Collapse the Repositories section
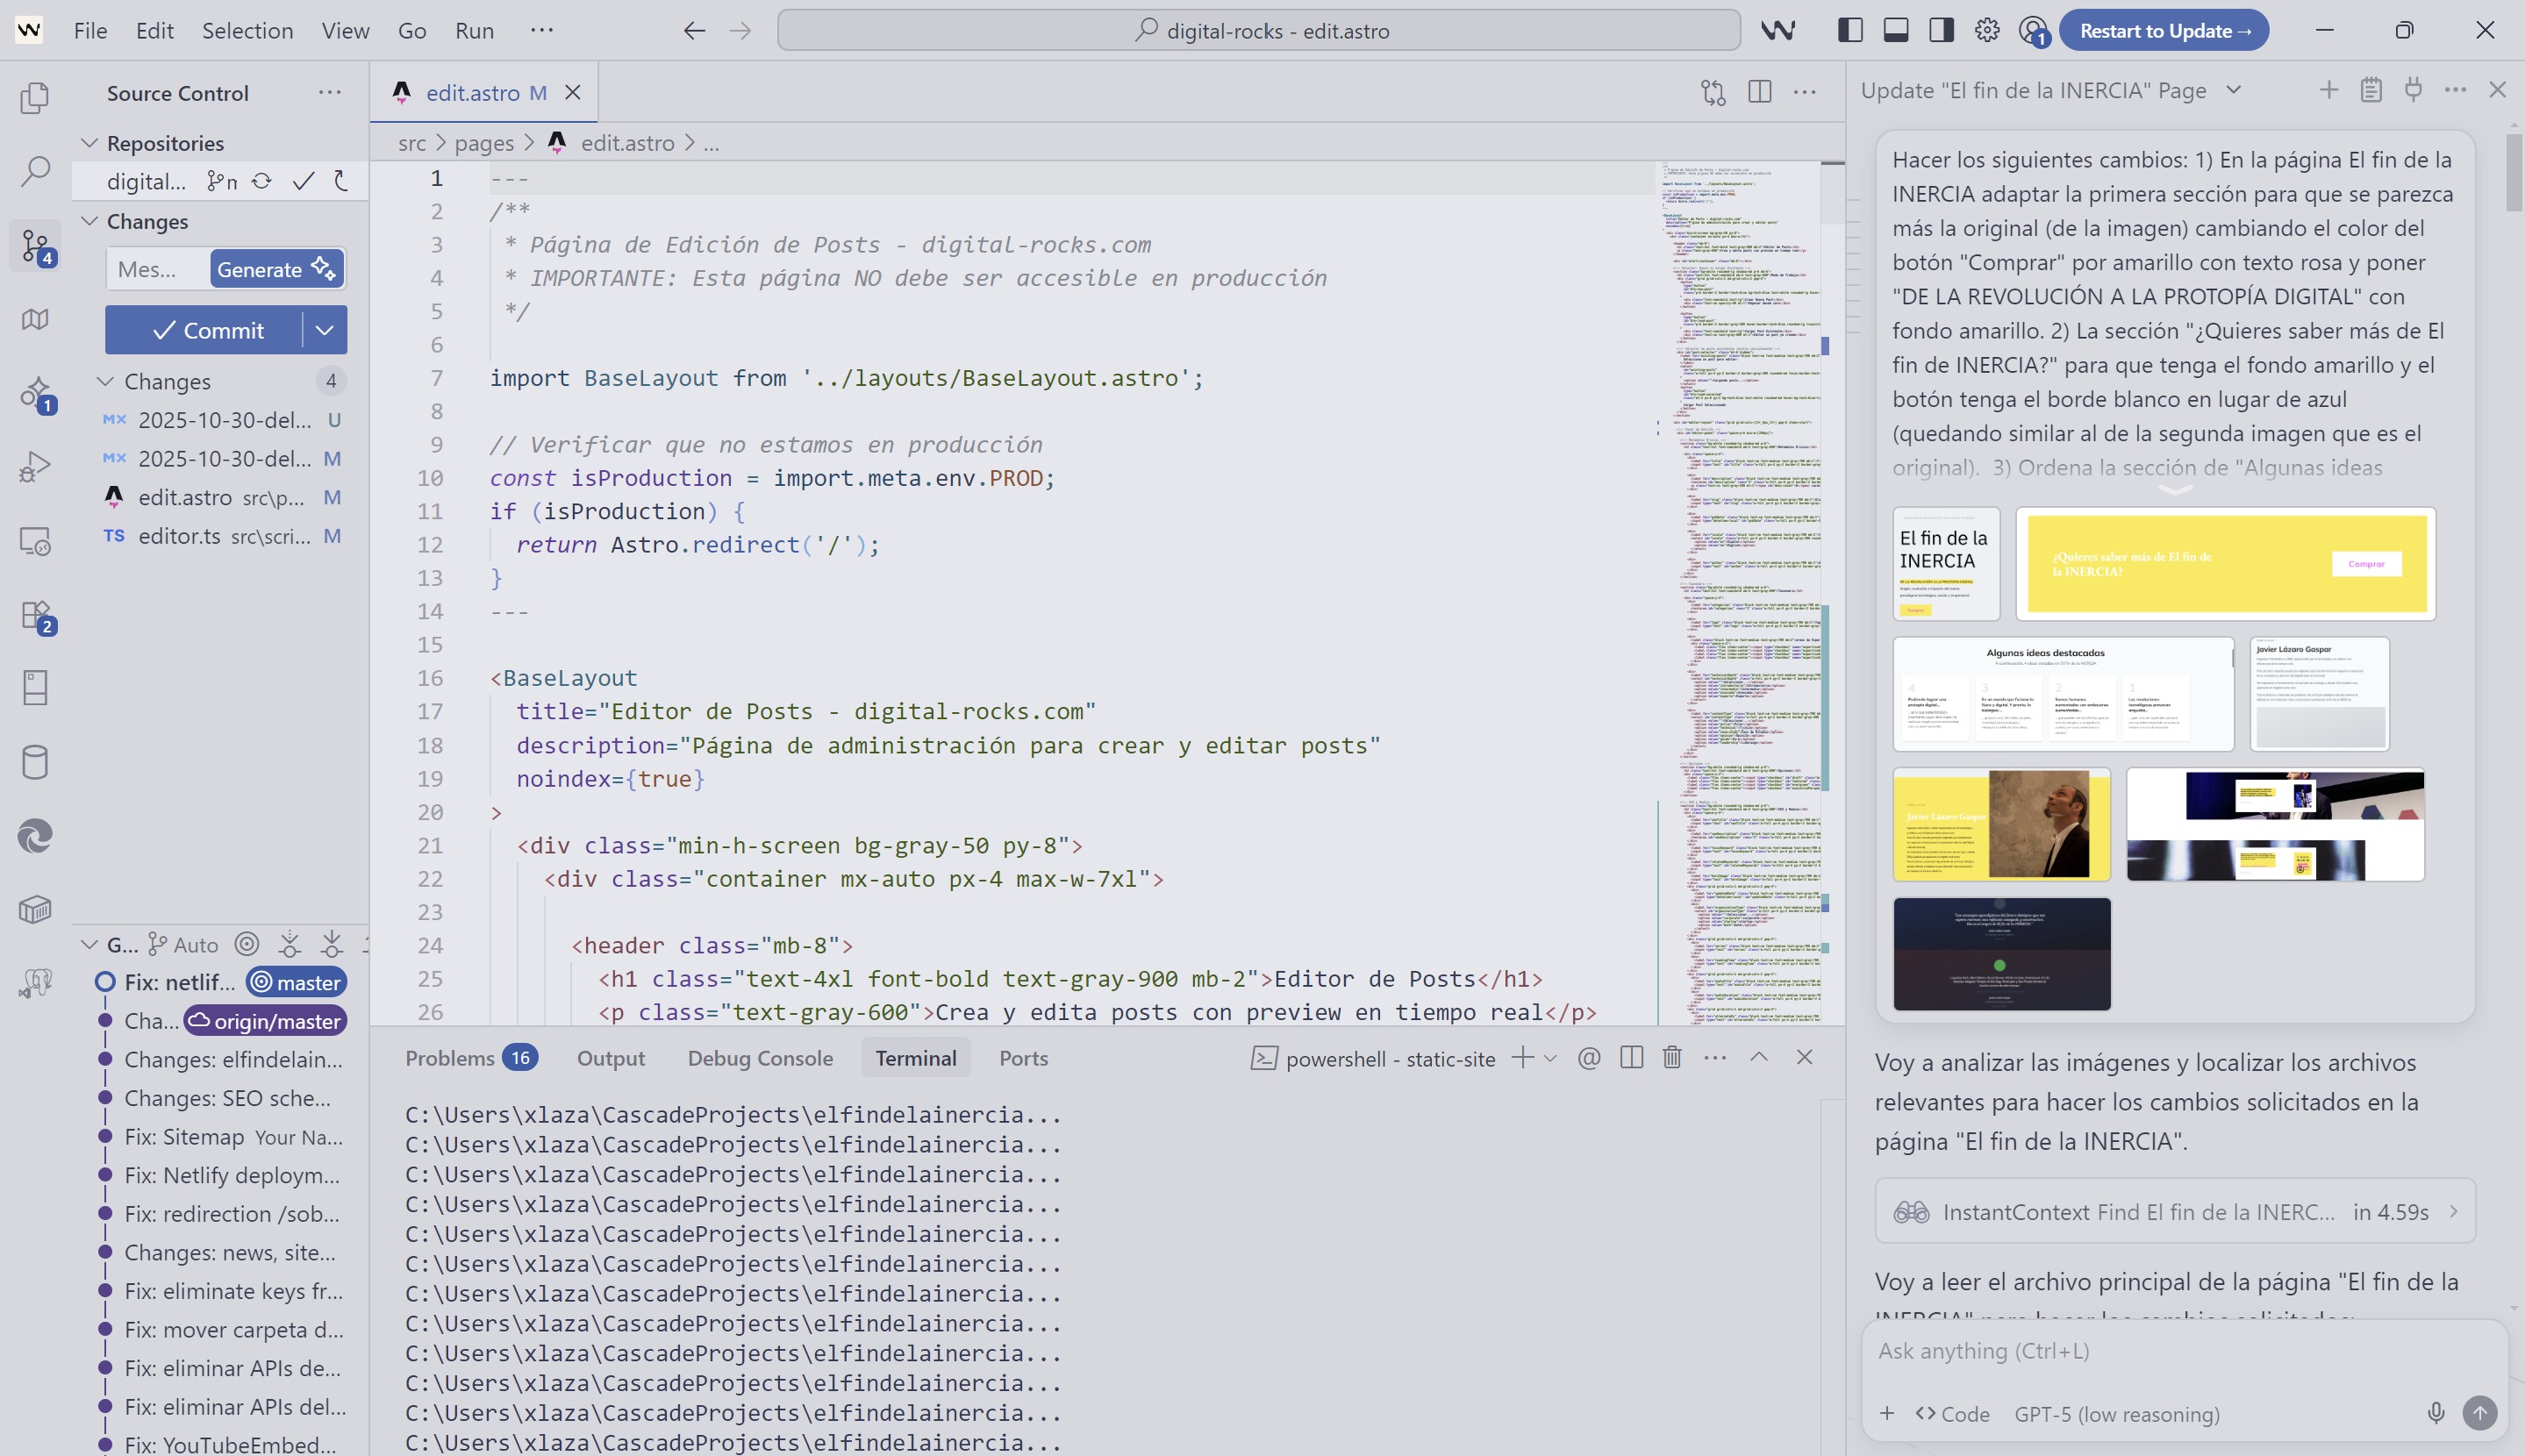Image resolution: width=2525 pixels, height=1456 pixels. [x=90, y=143]
